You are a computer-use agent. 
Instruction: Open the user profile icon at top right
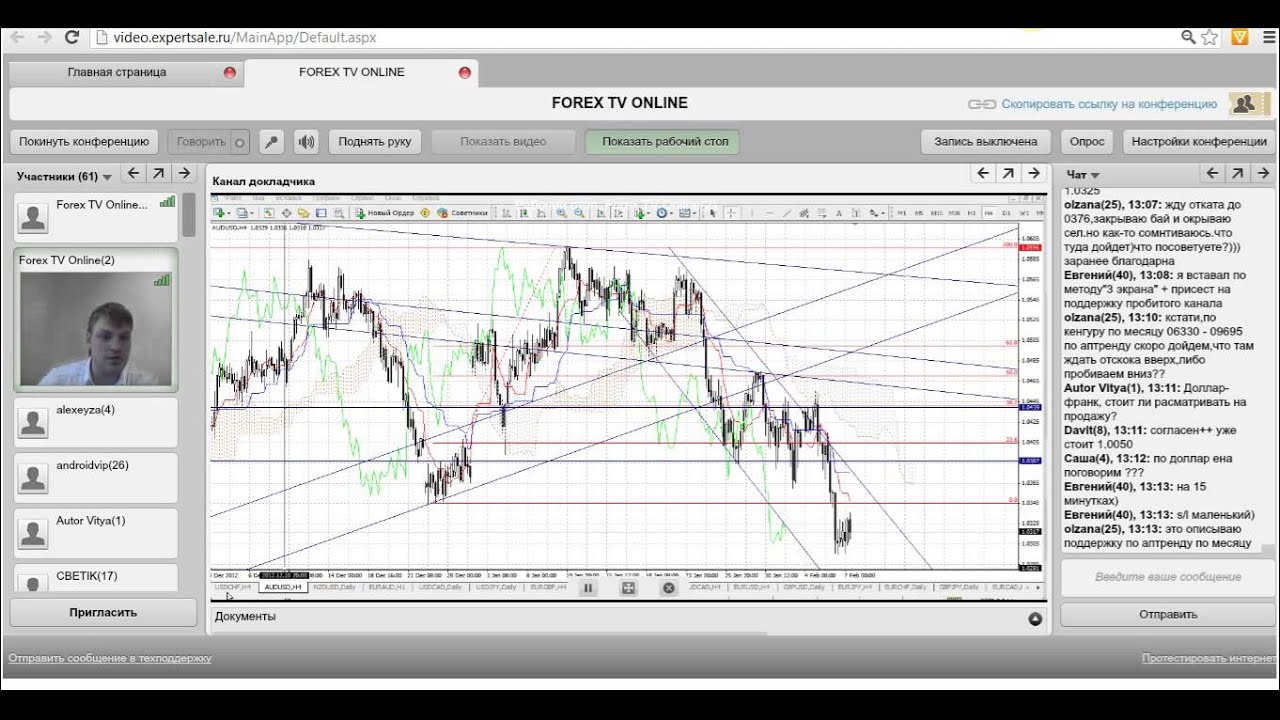1243,103
